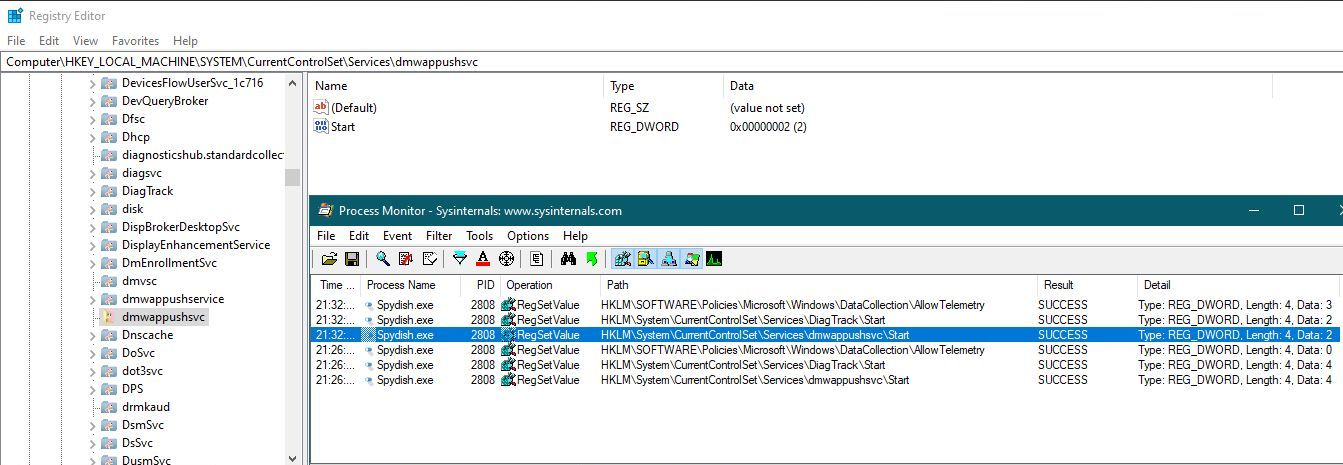Expand the dmwappushservice key
Screen dimensions: 1343x465
coord(92,299)
